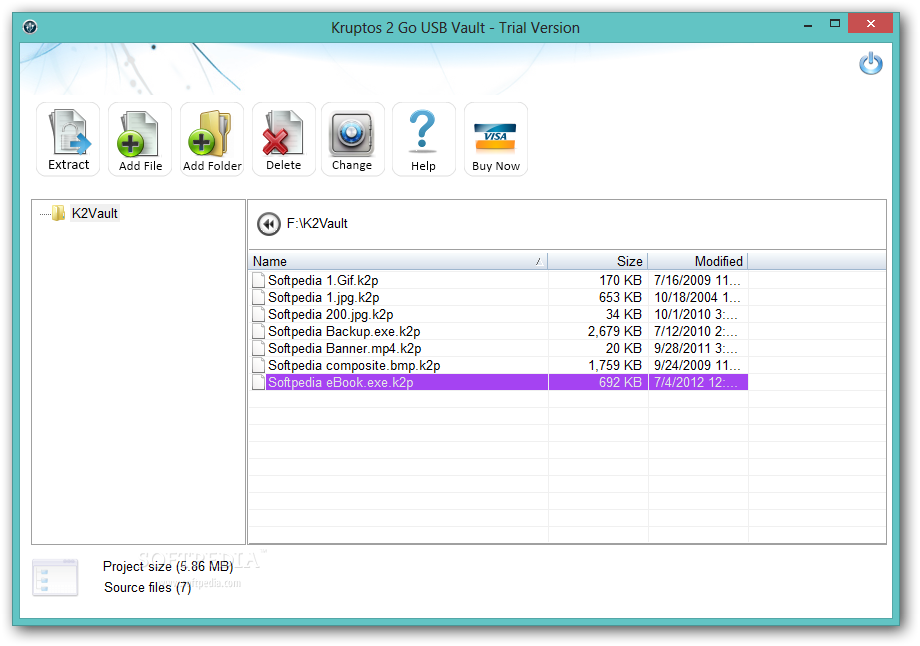Click the 20 KB size cell

pos(598,349)
